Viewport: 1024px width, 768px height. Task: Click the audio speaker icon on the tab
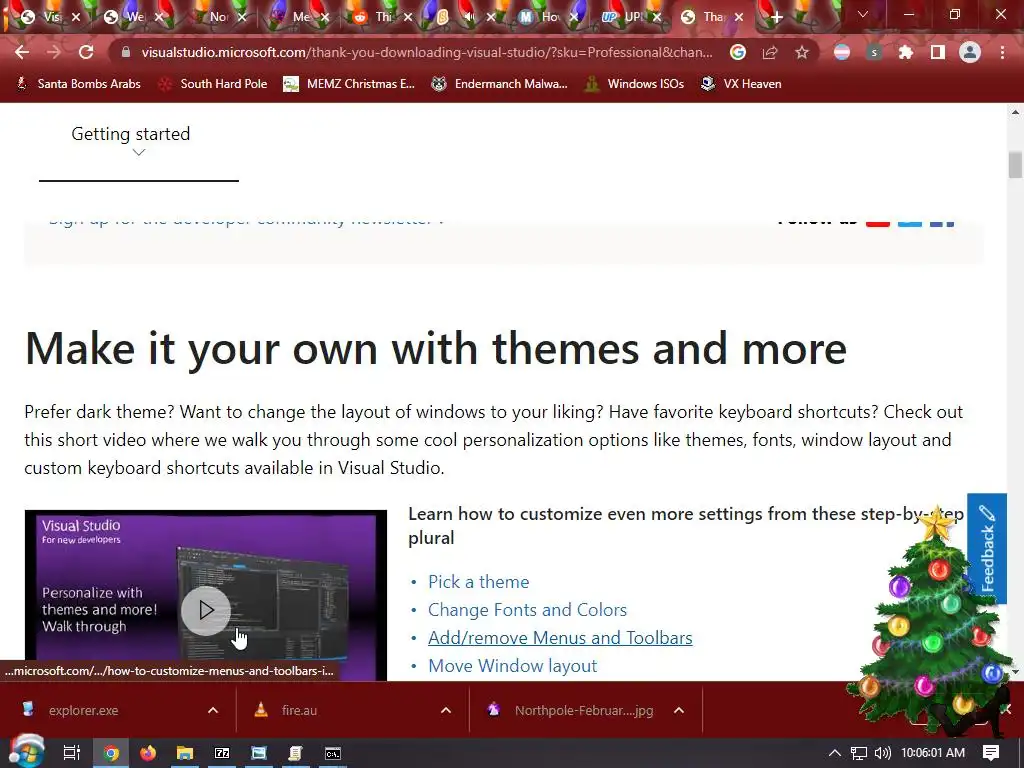click(470, 17)
